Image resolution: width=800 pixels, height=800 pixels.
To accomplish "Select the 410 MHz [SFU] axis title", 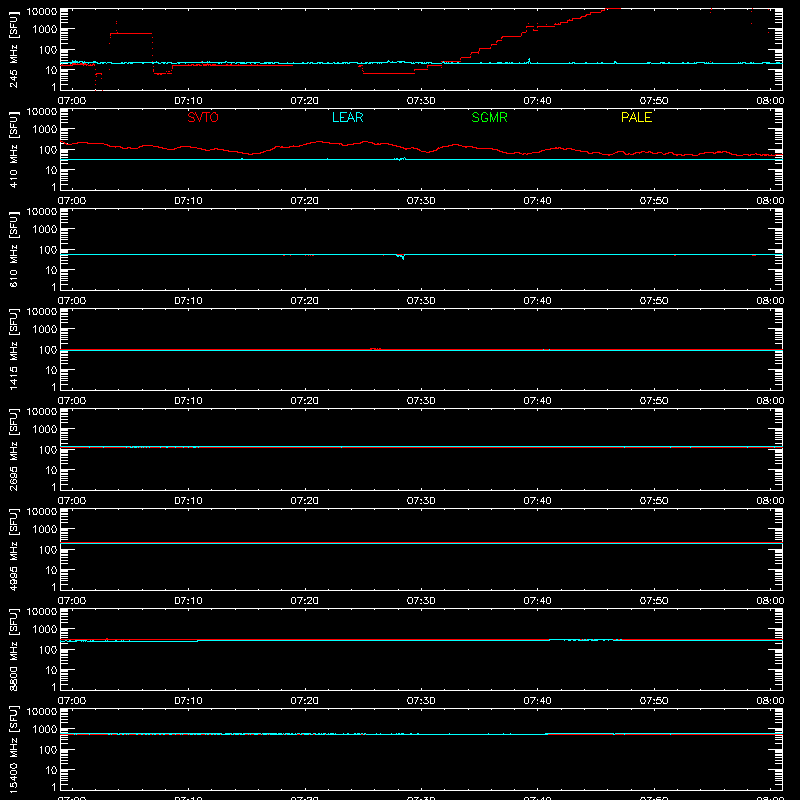I will tap(14, 149).
